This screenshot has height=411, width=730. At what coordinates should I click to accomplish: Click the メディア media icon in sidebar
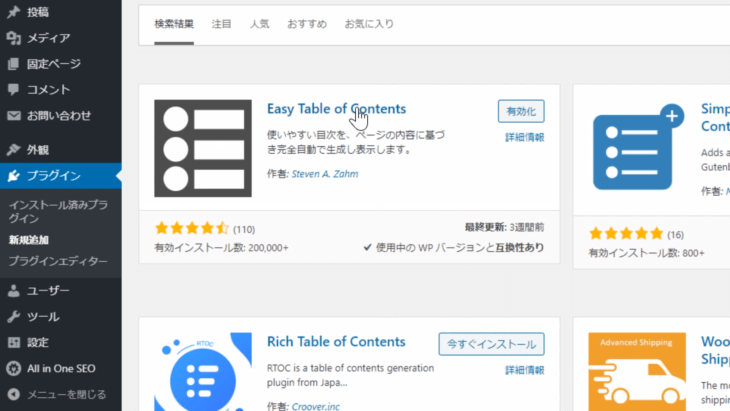(14, 38)
